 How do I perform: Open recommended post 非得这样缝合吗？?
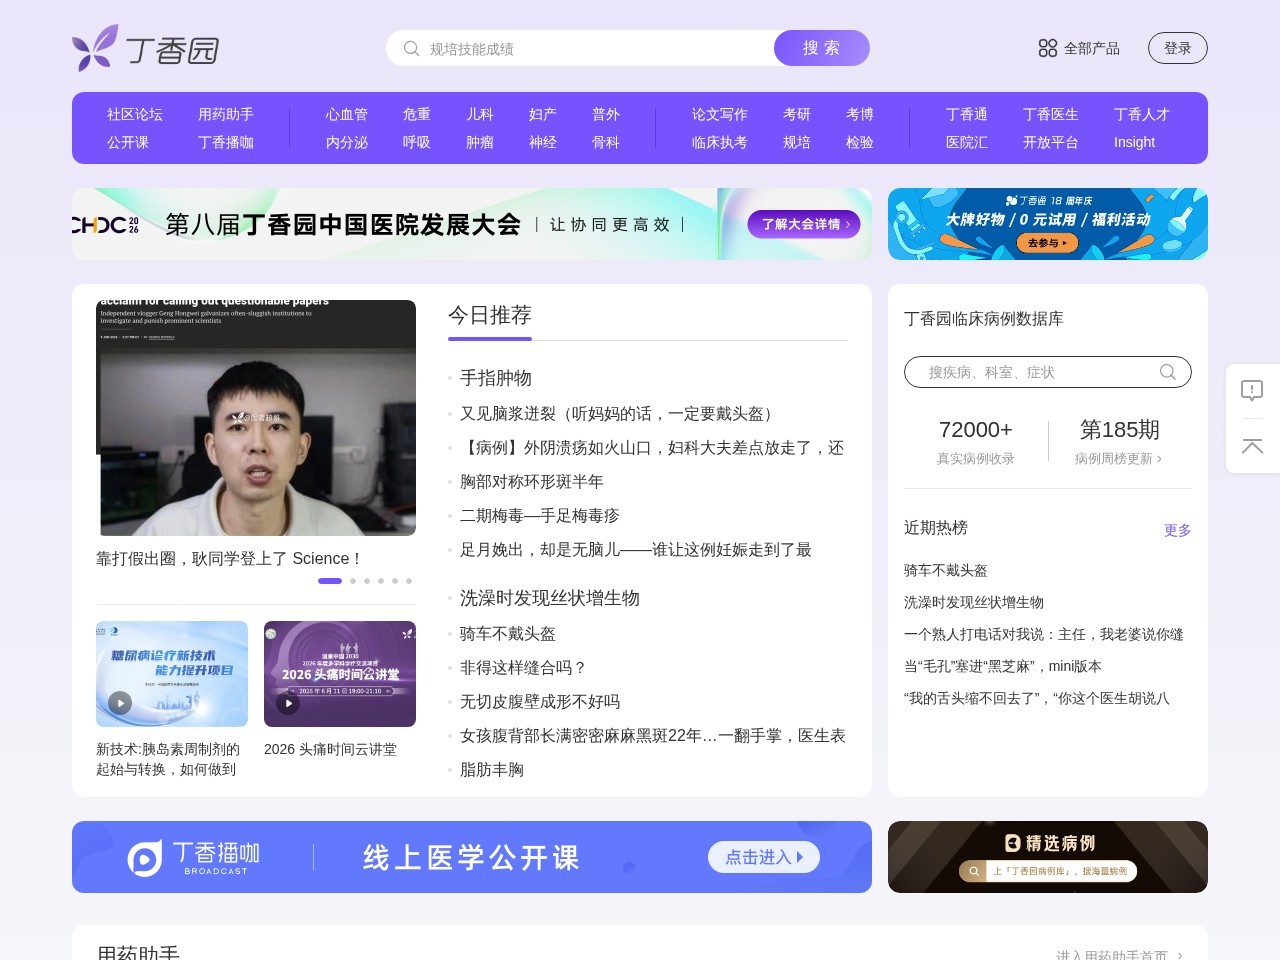click(x=524, y=668)
